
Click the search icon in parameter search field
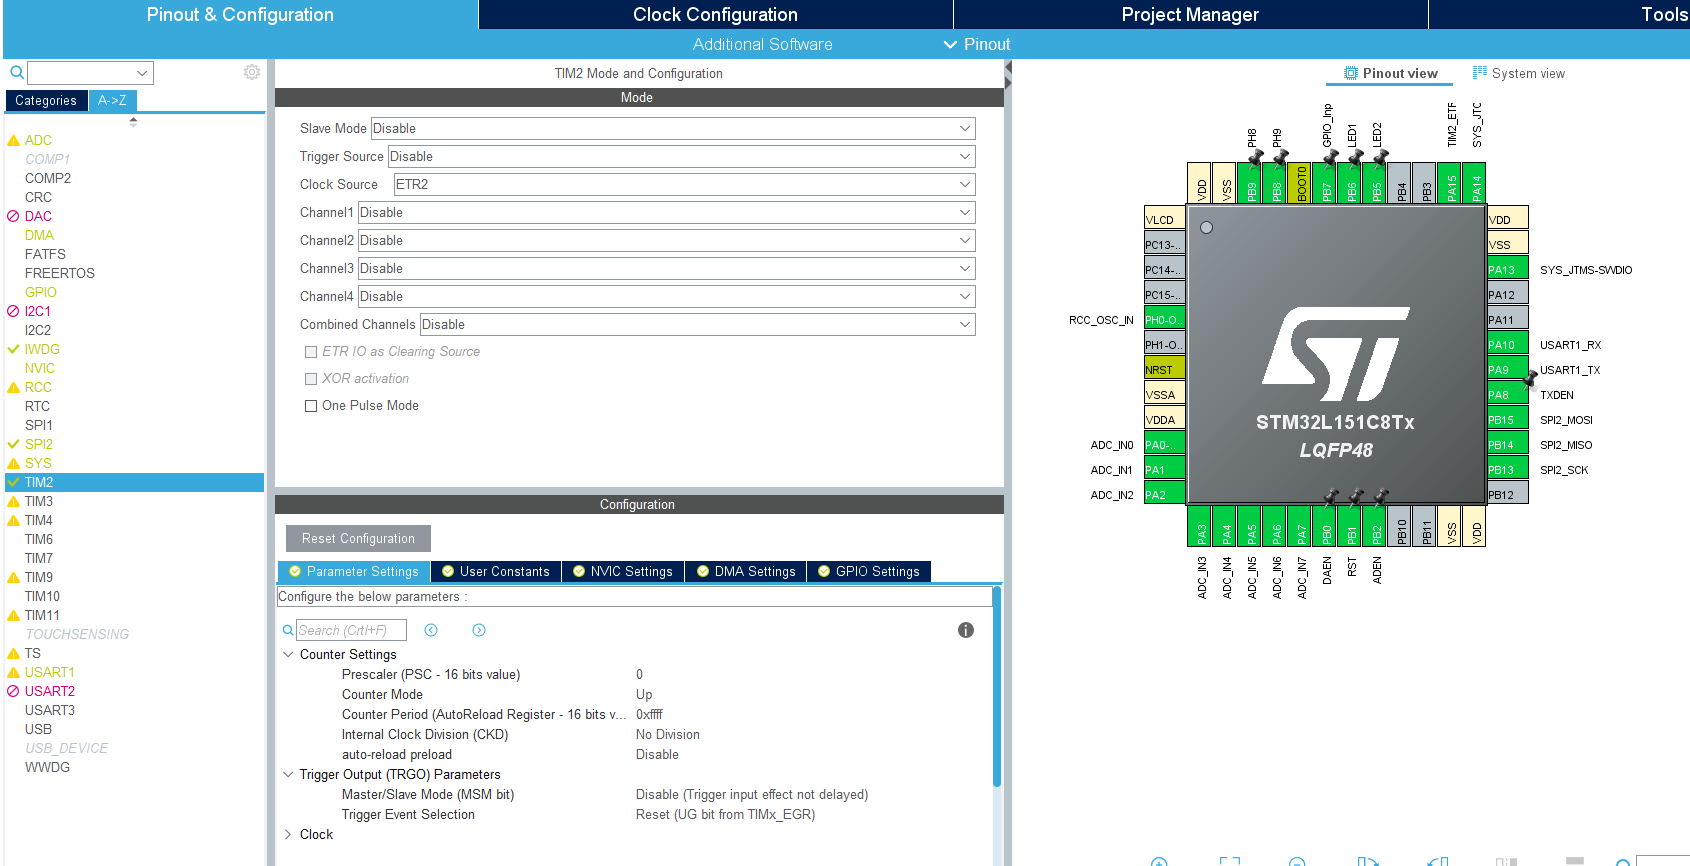288,630
